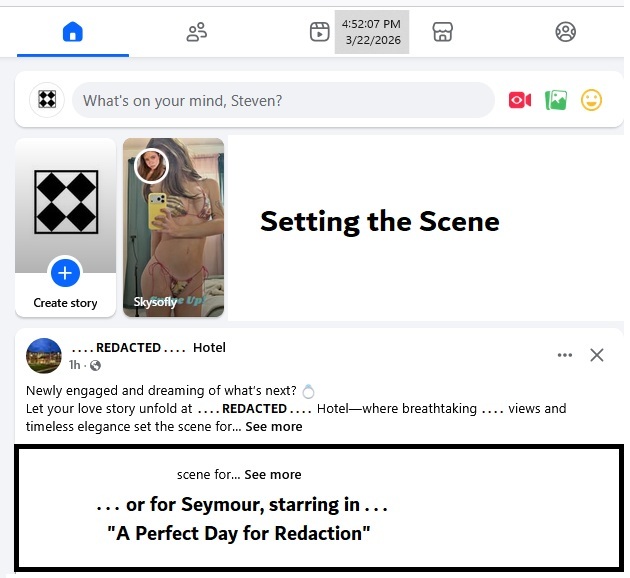Click the 1h post timestamp

click(x=75, y=365)
